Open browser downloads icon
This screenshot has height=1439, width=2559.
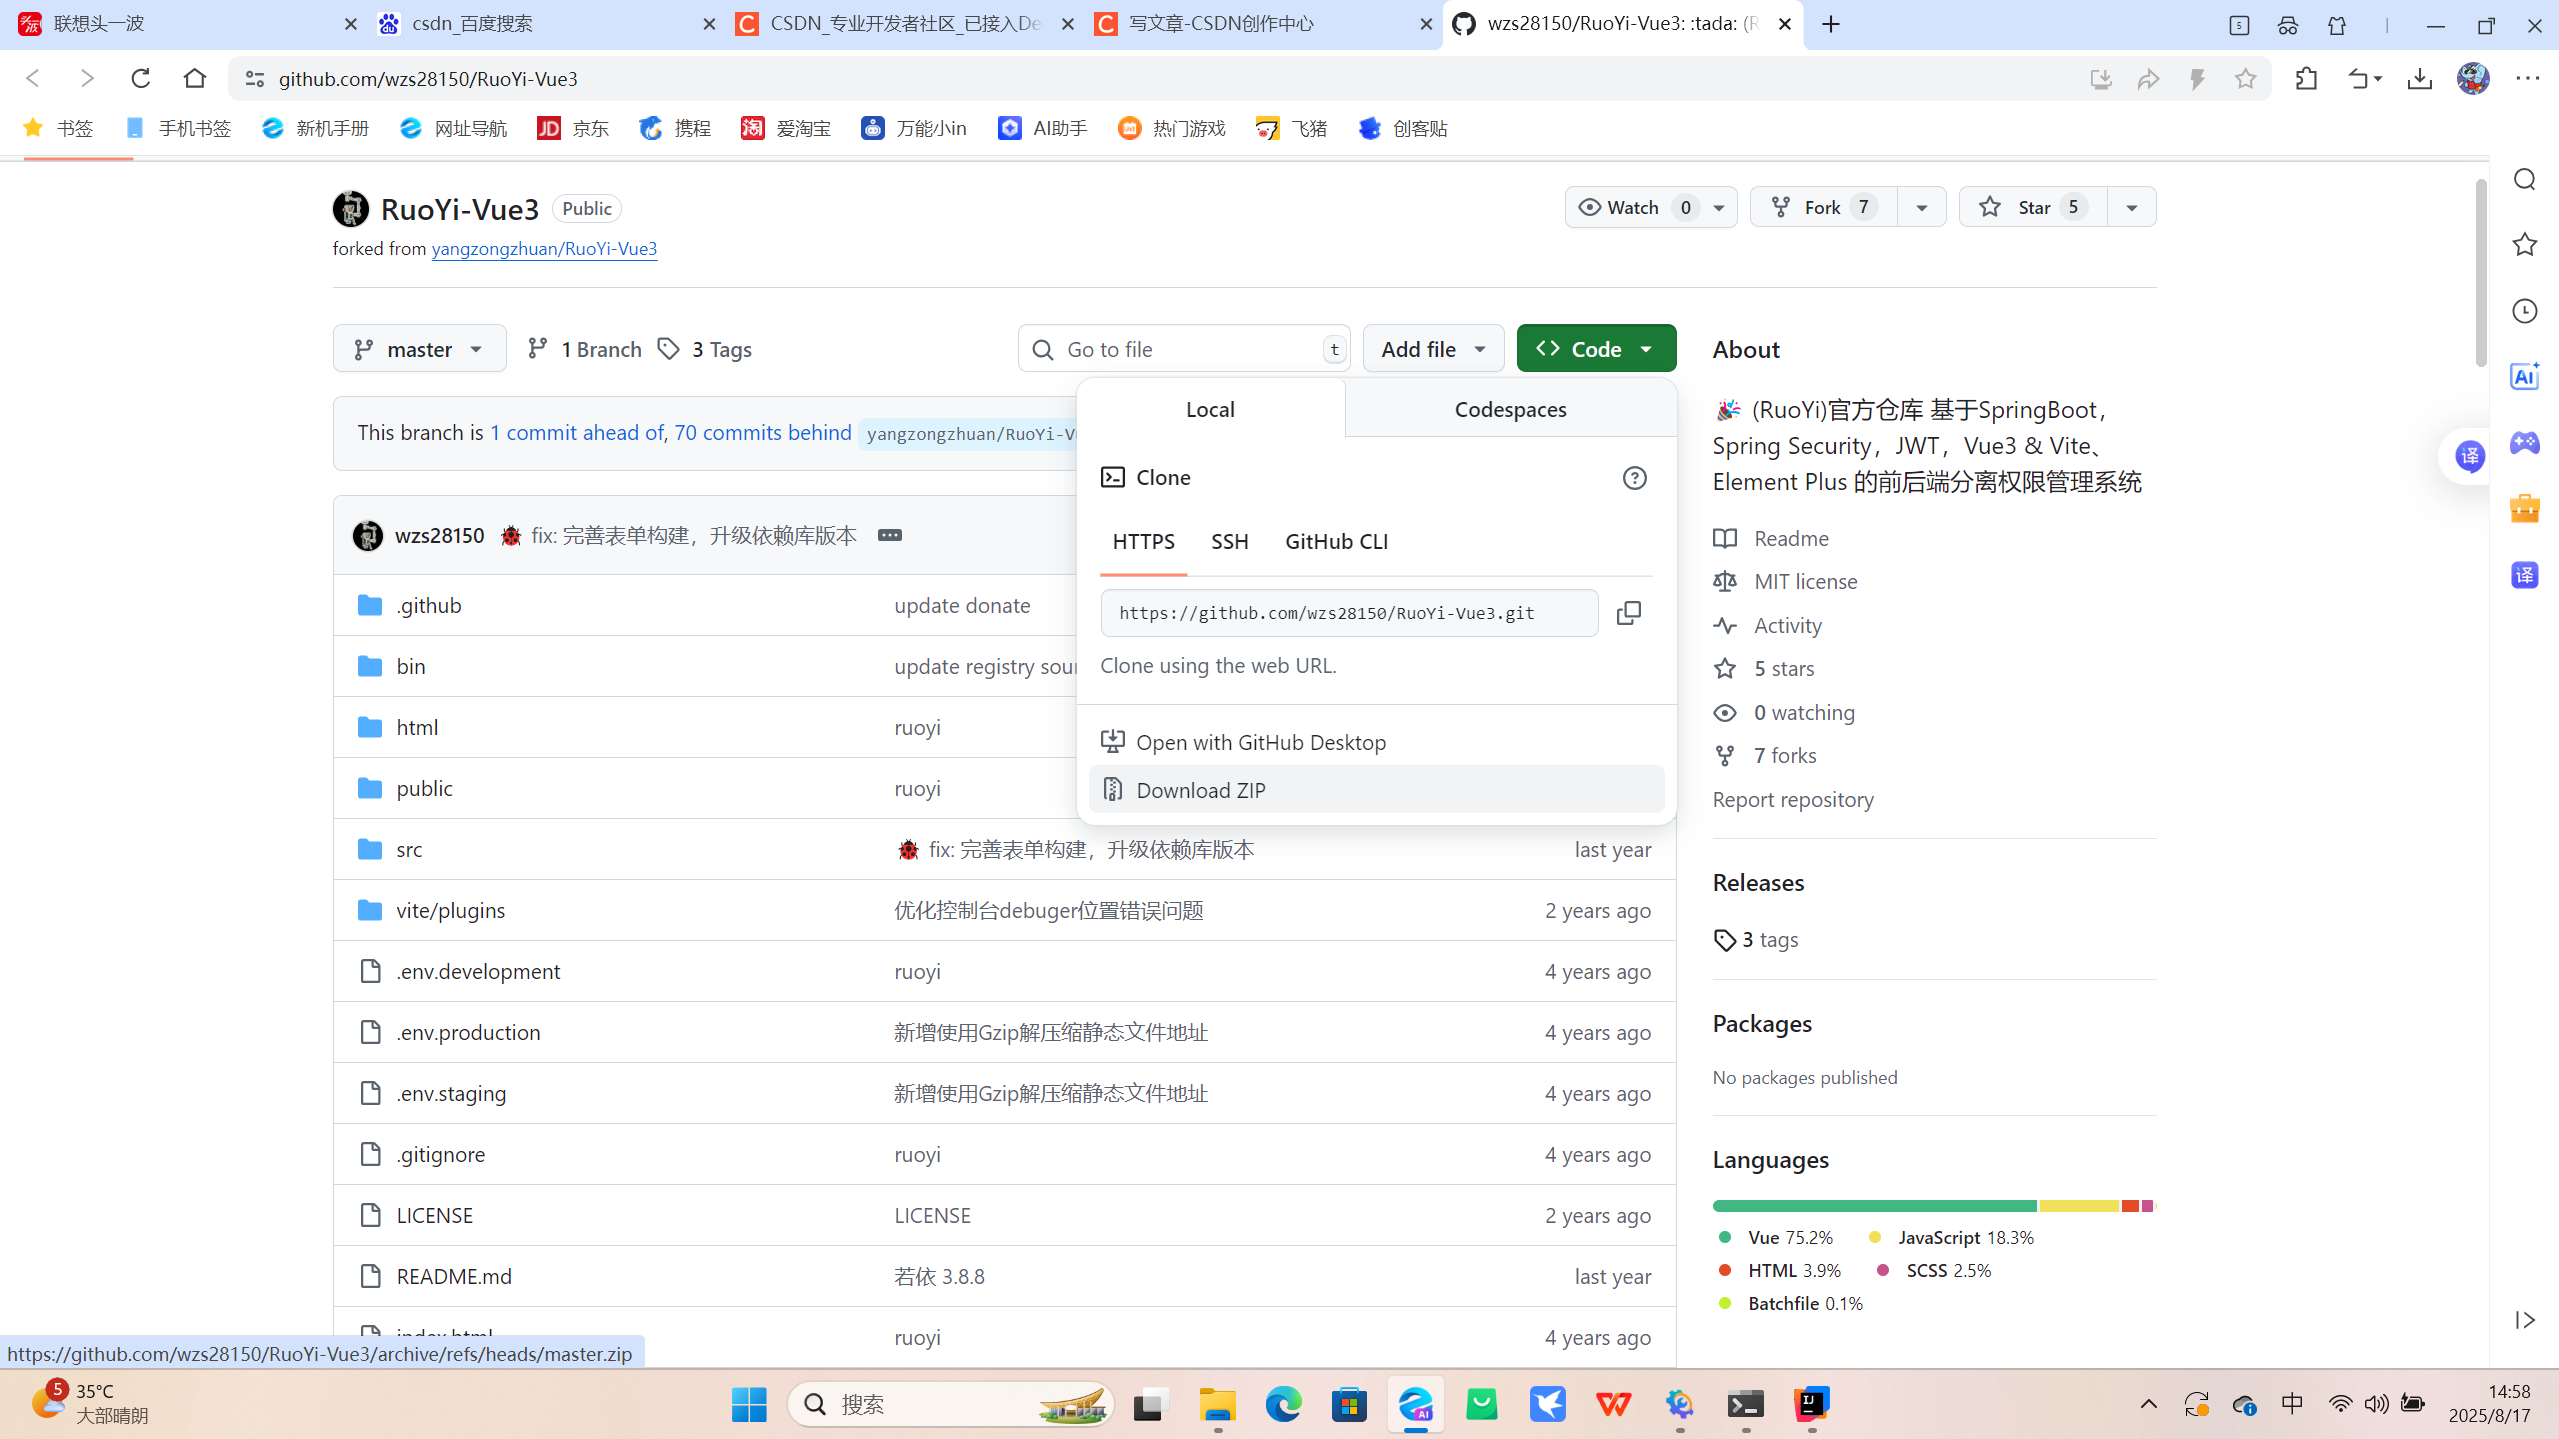click(2419, 79)
